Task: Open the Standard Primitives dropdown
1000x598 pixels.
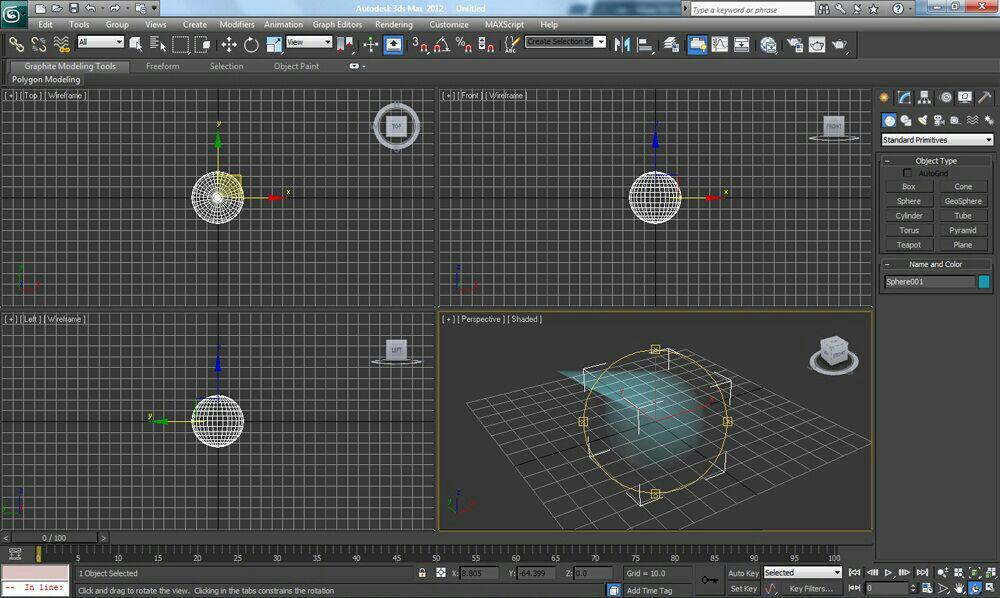Action: (x=936, y=140)
